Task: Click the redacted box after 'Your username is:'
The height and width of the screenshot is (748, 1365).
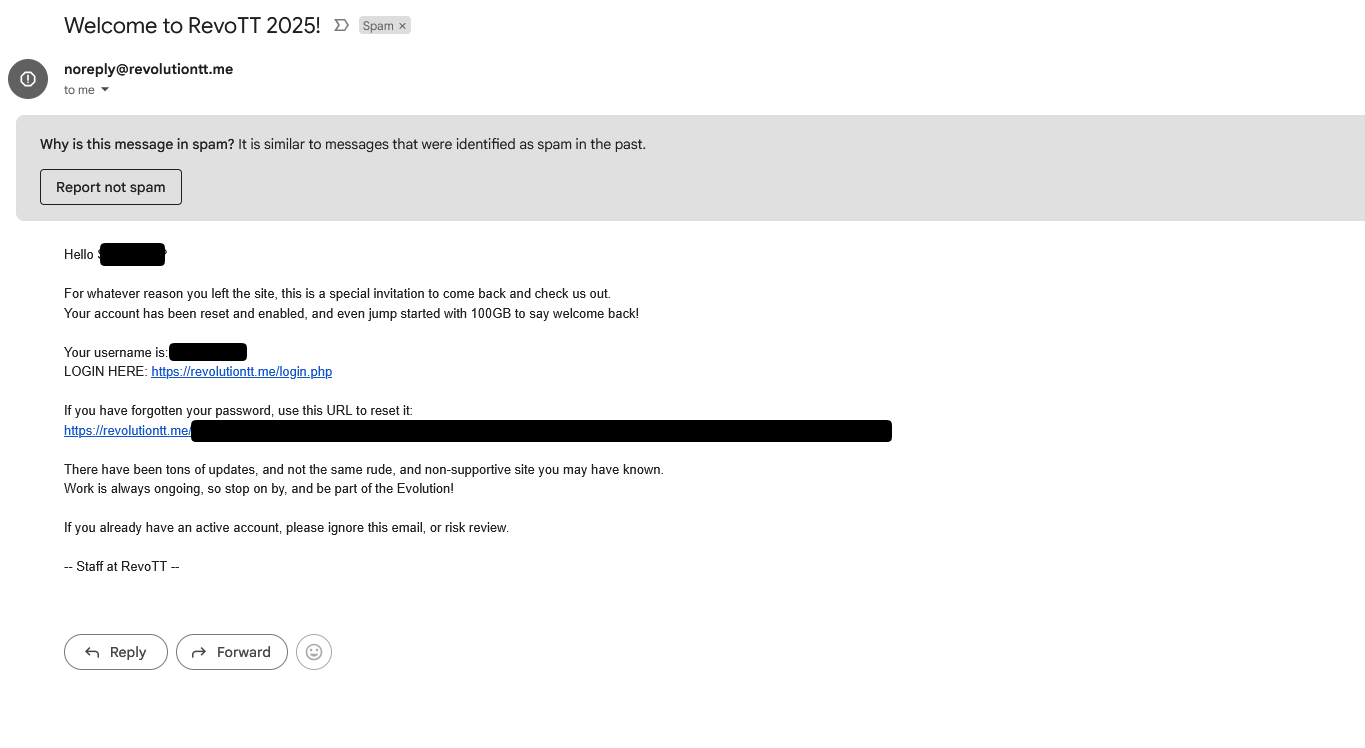Action: (208, 352)
